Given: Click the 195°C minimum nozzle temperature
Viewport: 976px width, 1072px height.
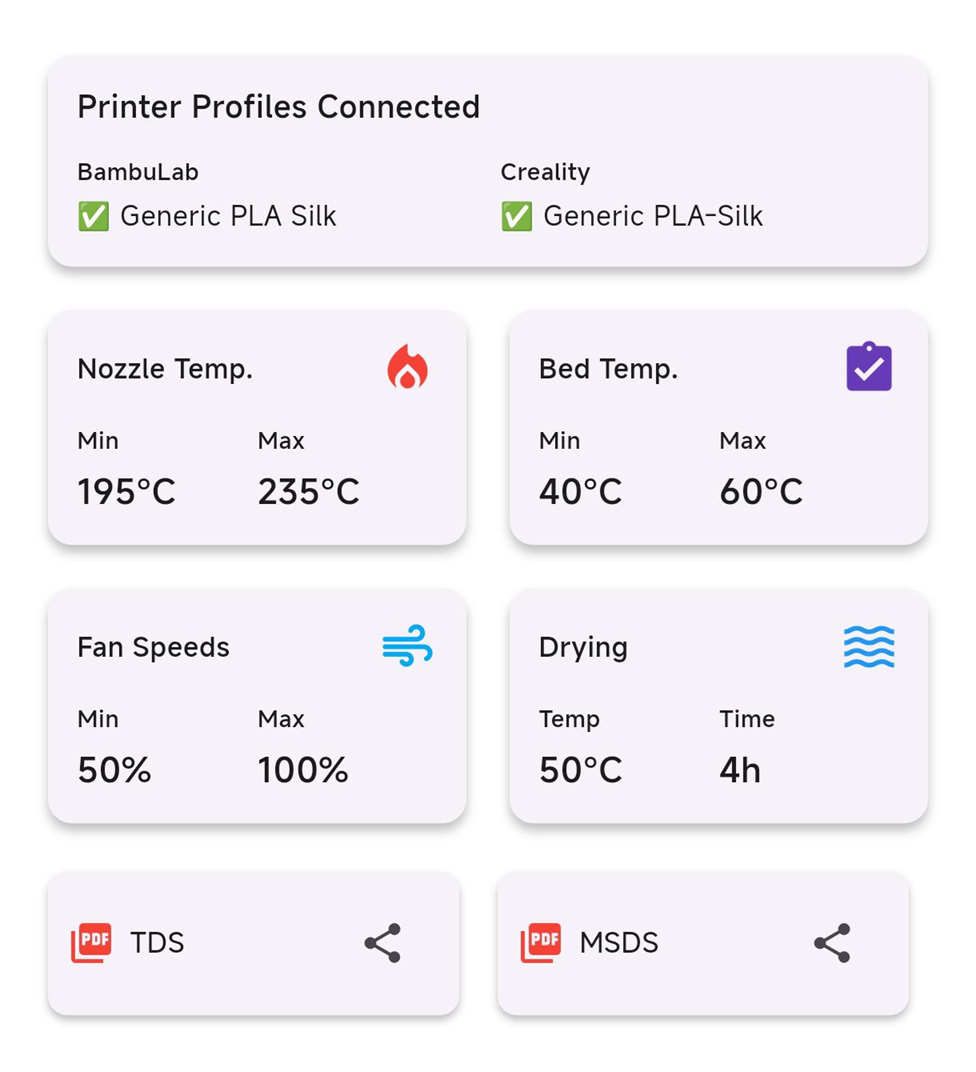Looking at the screenshot, I should click(126, 492).
